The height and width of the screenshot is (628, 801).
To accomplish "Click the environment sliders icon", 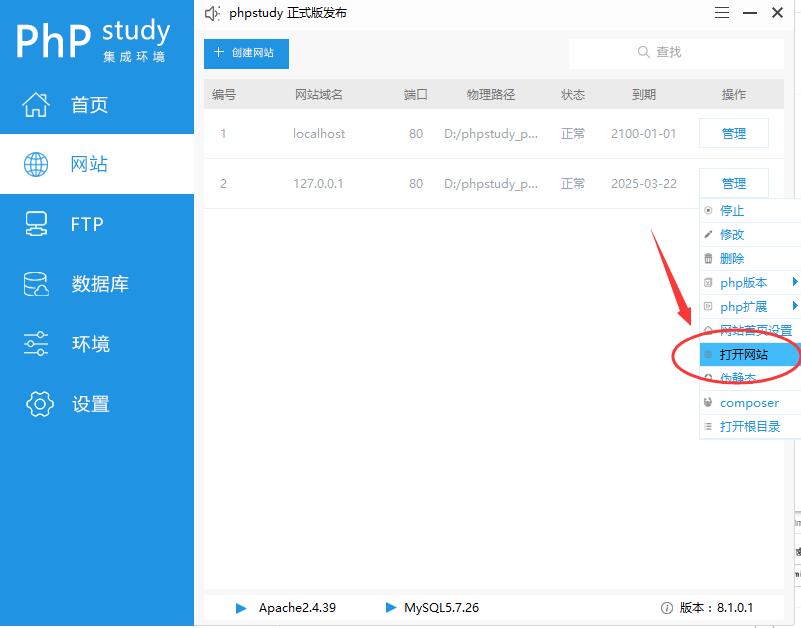I will pyautogui.click(x=36, y=344).
